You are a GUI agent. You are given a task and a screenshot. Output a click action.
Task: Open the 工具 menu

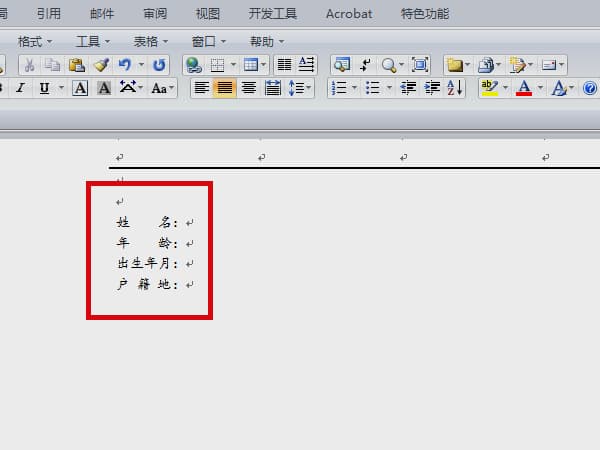tap(93, 41)
